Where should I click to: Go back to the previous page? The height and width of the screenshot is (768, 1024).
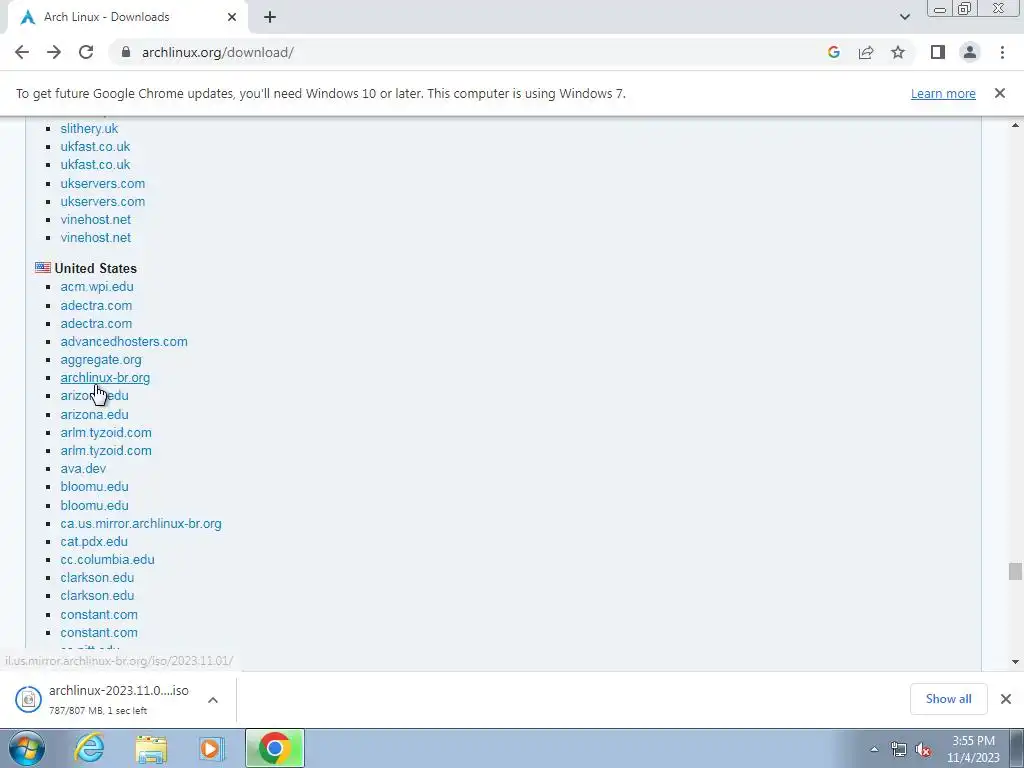[x=22, y=52]
